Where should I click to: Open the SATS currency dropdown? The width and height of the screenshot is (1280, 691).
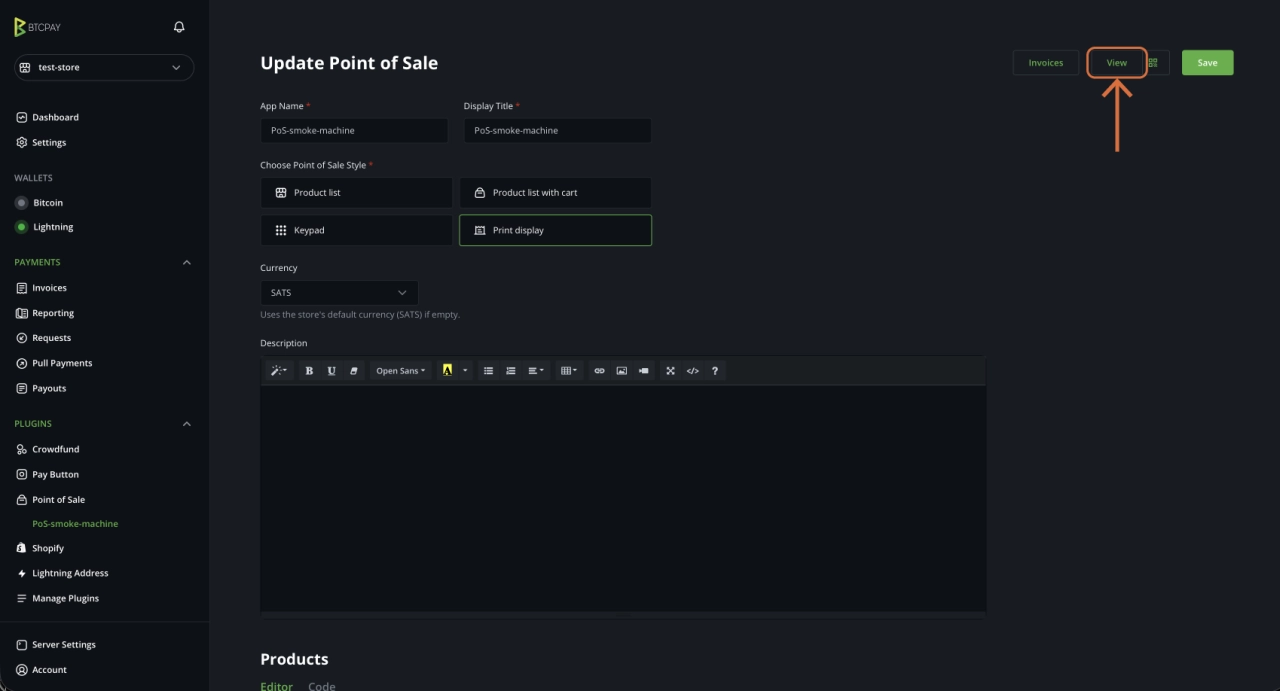[x=338, y=293]
